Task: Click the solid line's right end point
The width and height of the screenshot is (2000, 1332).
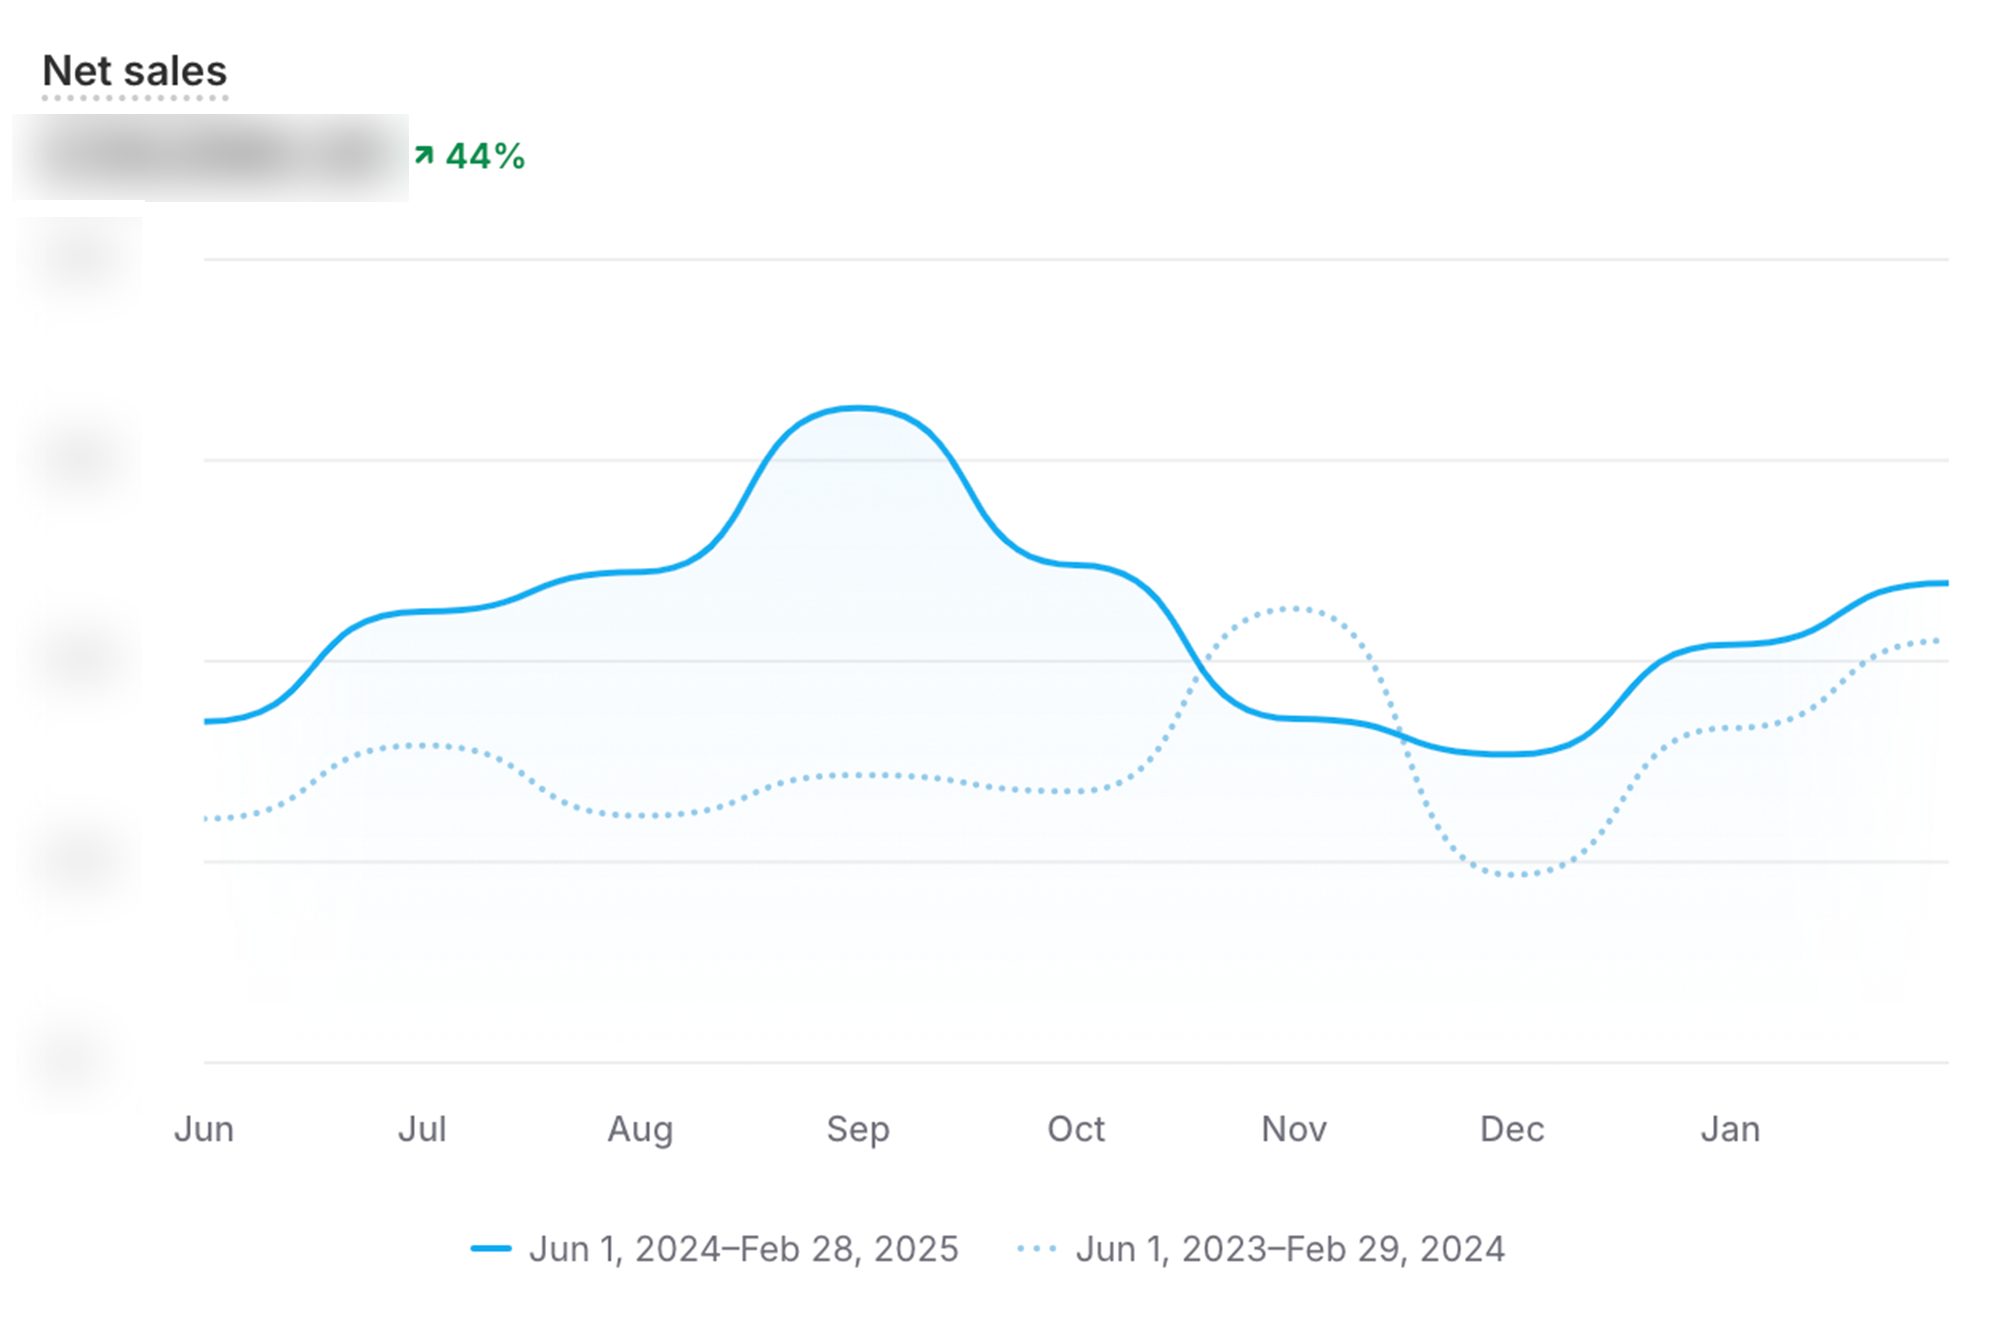Action: coord(1945,583)
